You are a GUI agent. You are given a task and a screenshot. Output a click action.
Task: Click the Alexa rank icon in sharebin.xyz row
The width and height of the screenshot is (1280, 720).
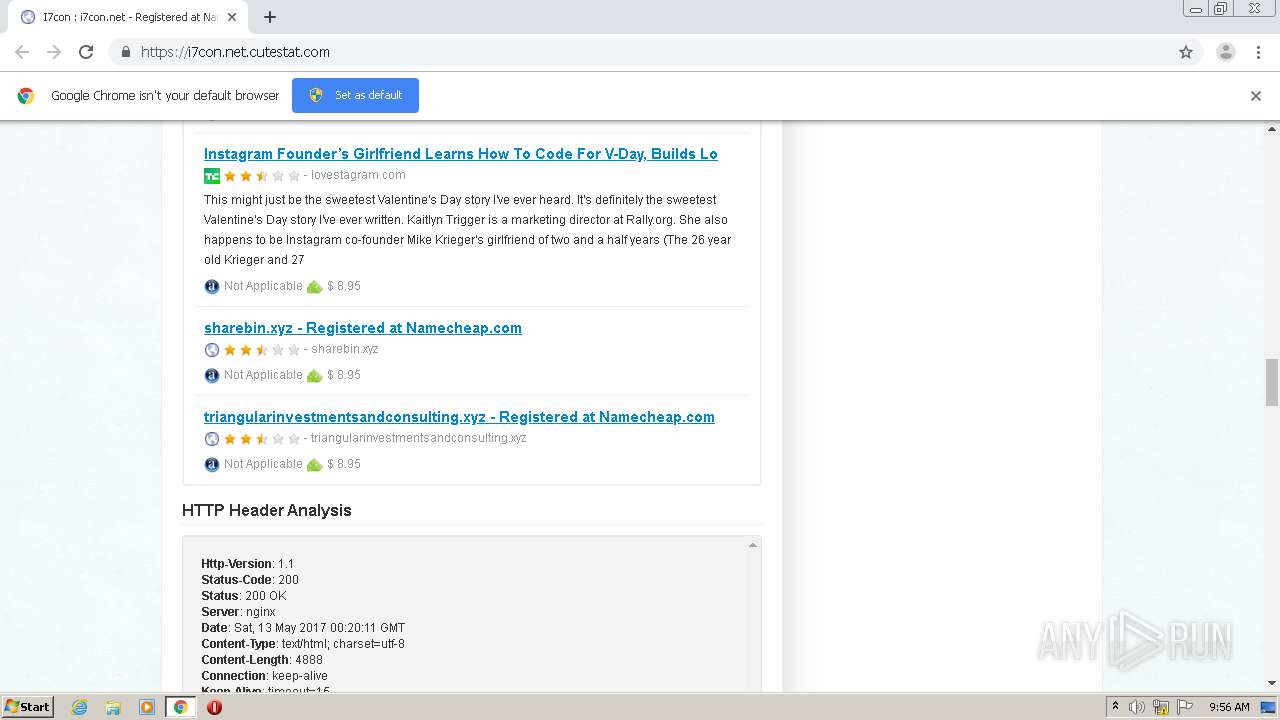[212, 376]
